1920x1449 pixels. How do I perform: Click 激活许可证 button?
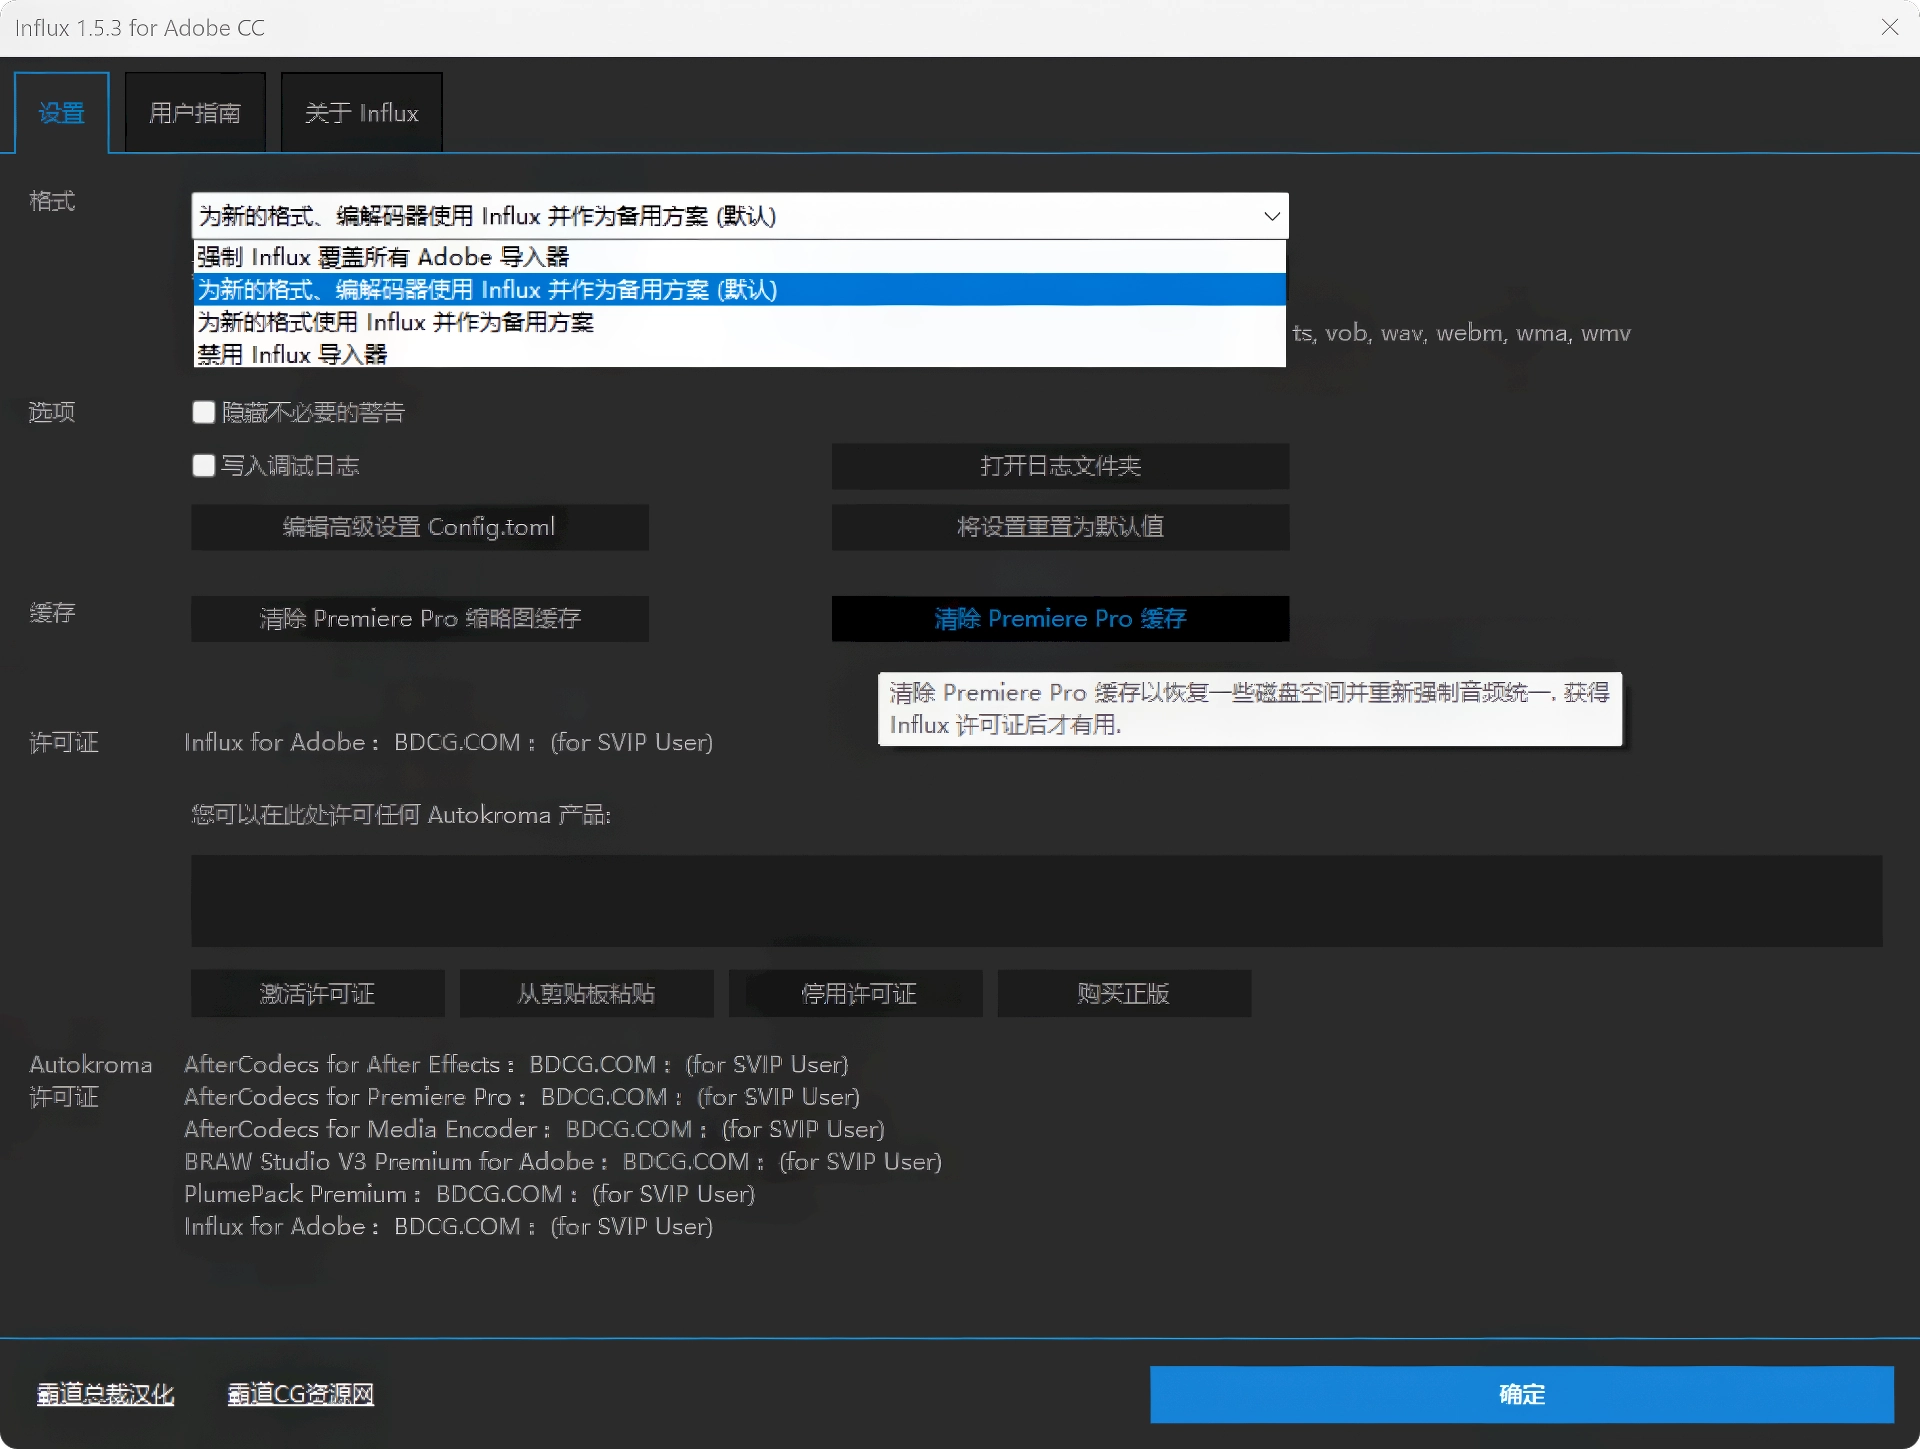(318, 994)
